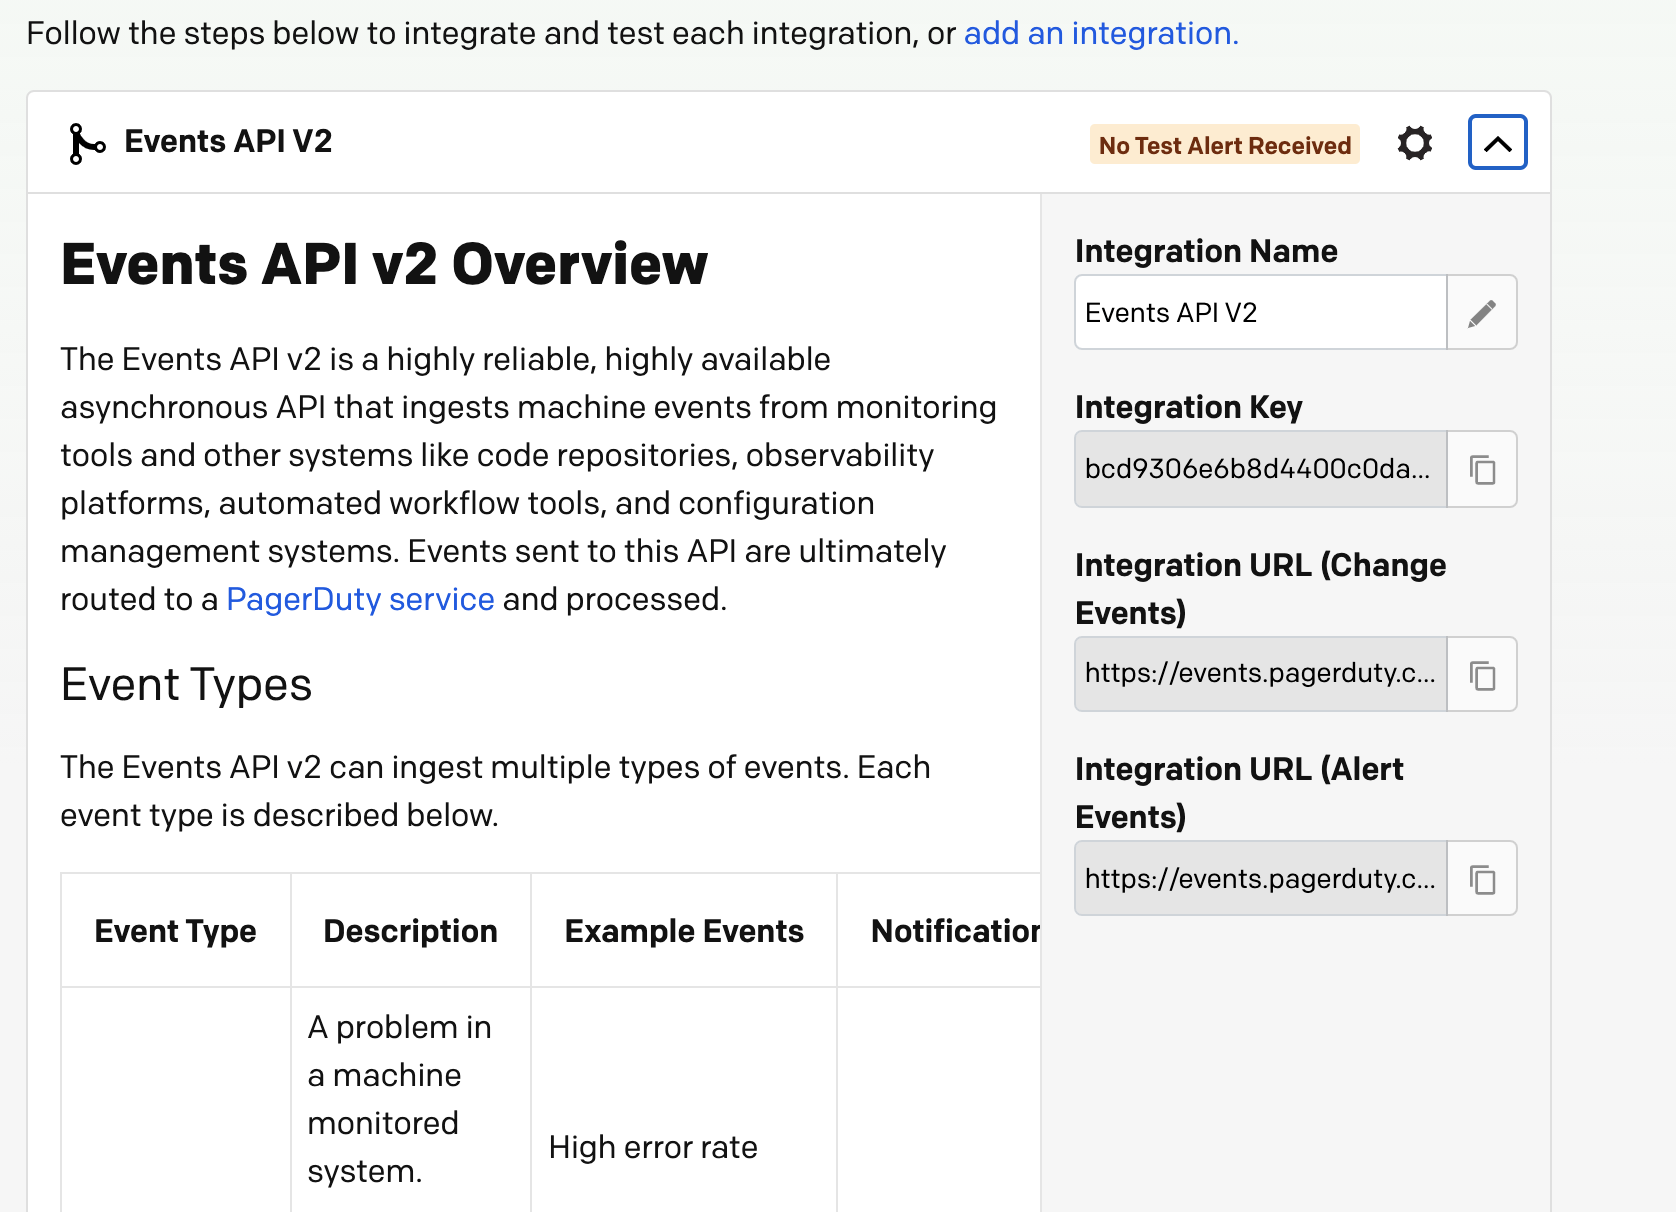The width and height of the screenshot is (1676, 1212).
Task: Focus the Integration Name input field
Action: coord(1261,313)
